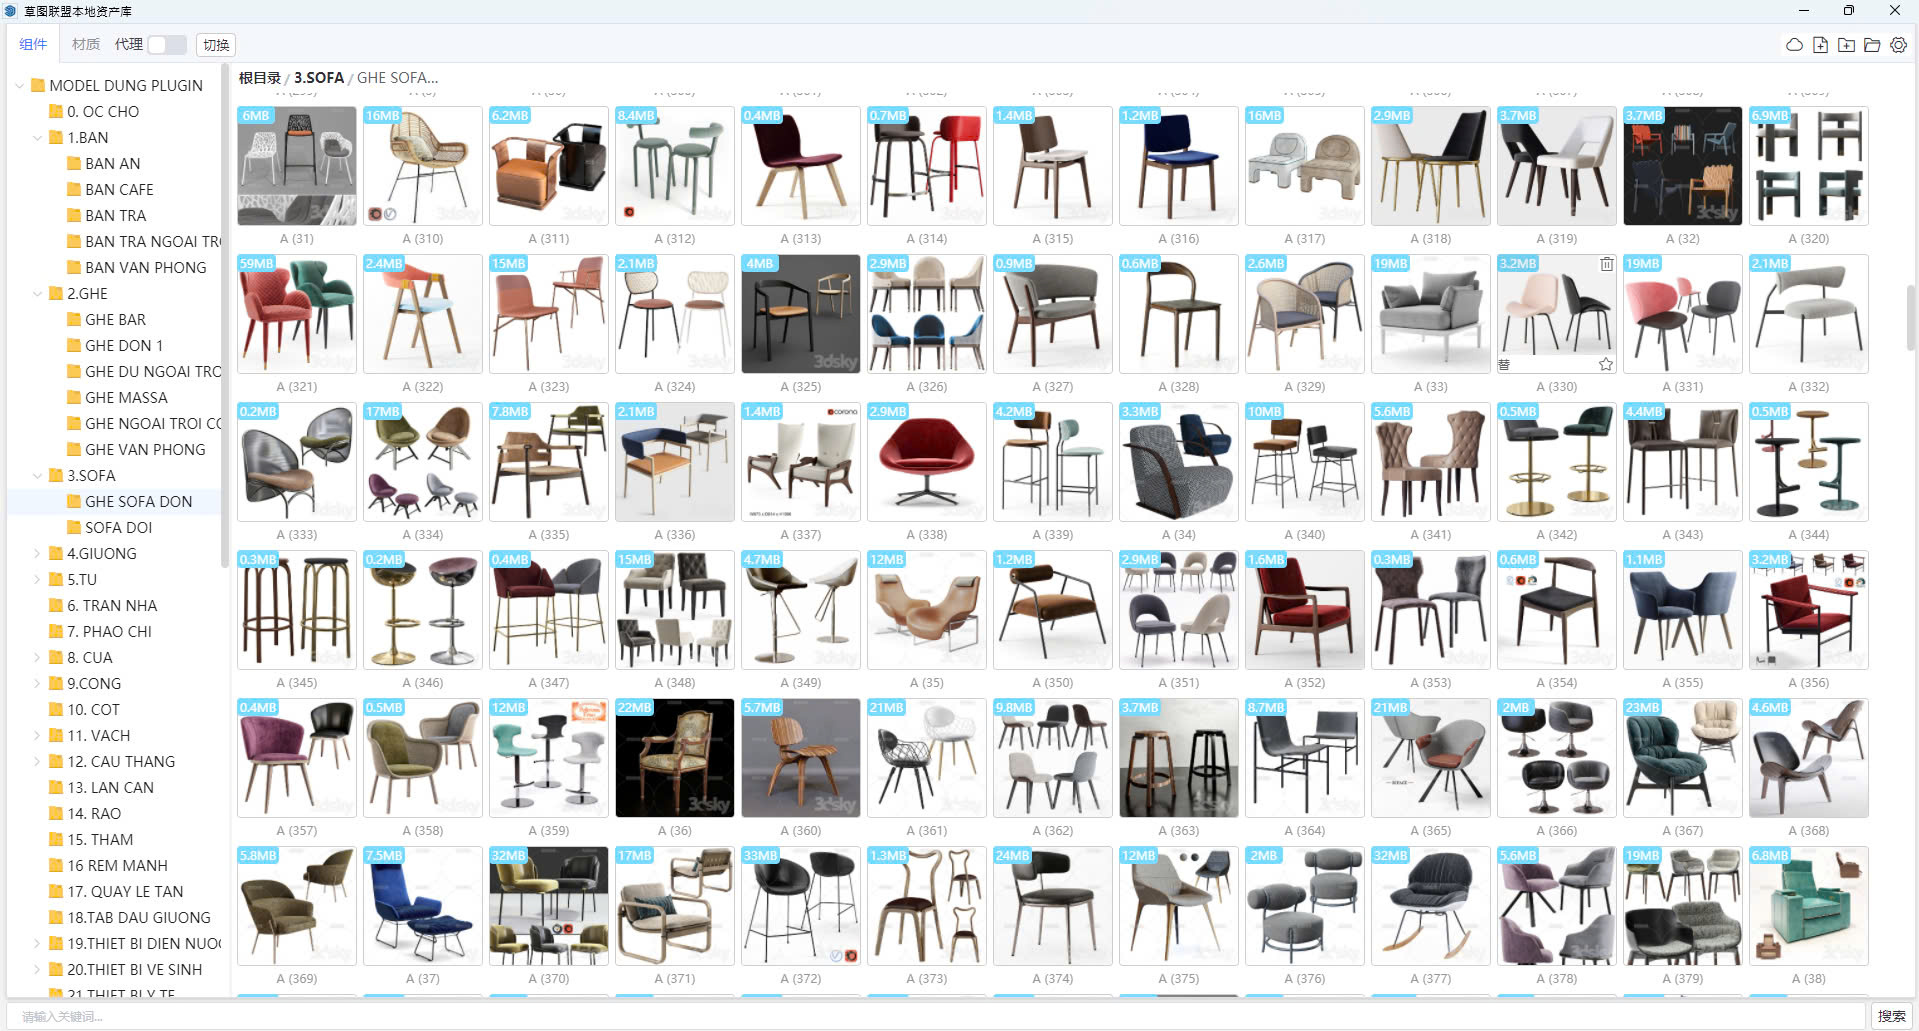Screen dimensions: 1919x1031
Task: Expand the 4.GIUONG folder
Action: click(x=38, y=554)
